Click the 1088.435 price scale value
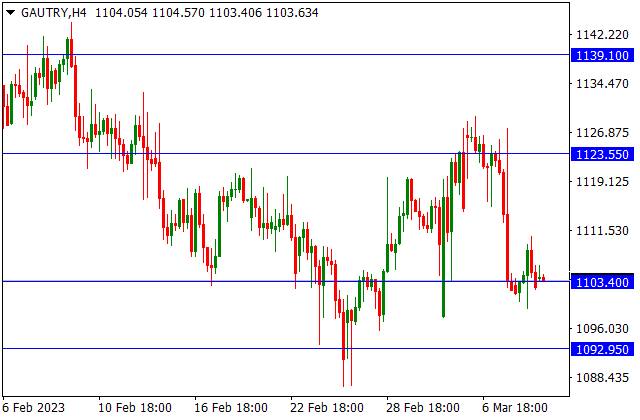 tap(602, 378)
